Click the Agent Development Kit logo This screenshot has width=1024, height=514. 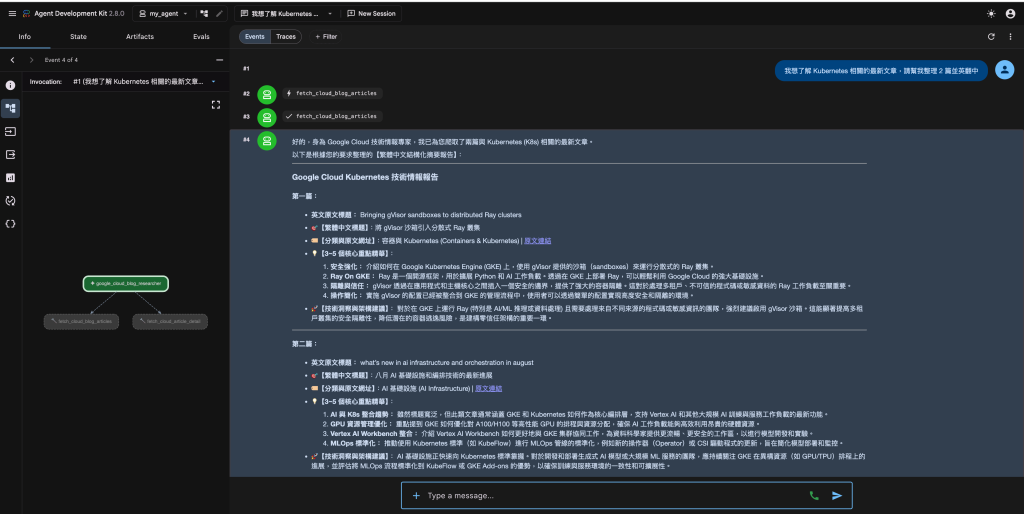(x=27, y=13)
